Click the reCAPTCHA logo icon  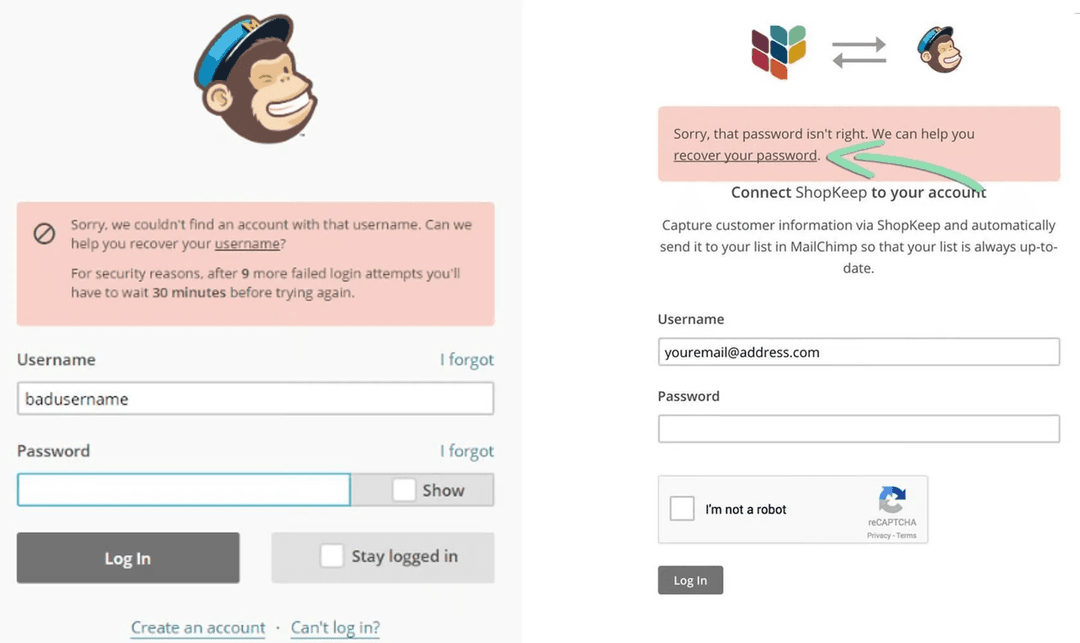891,500
